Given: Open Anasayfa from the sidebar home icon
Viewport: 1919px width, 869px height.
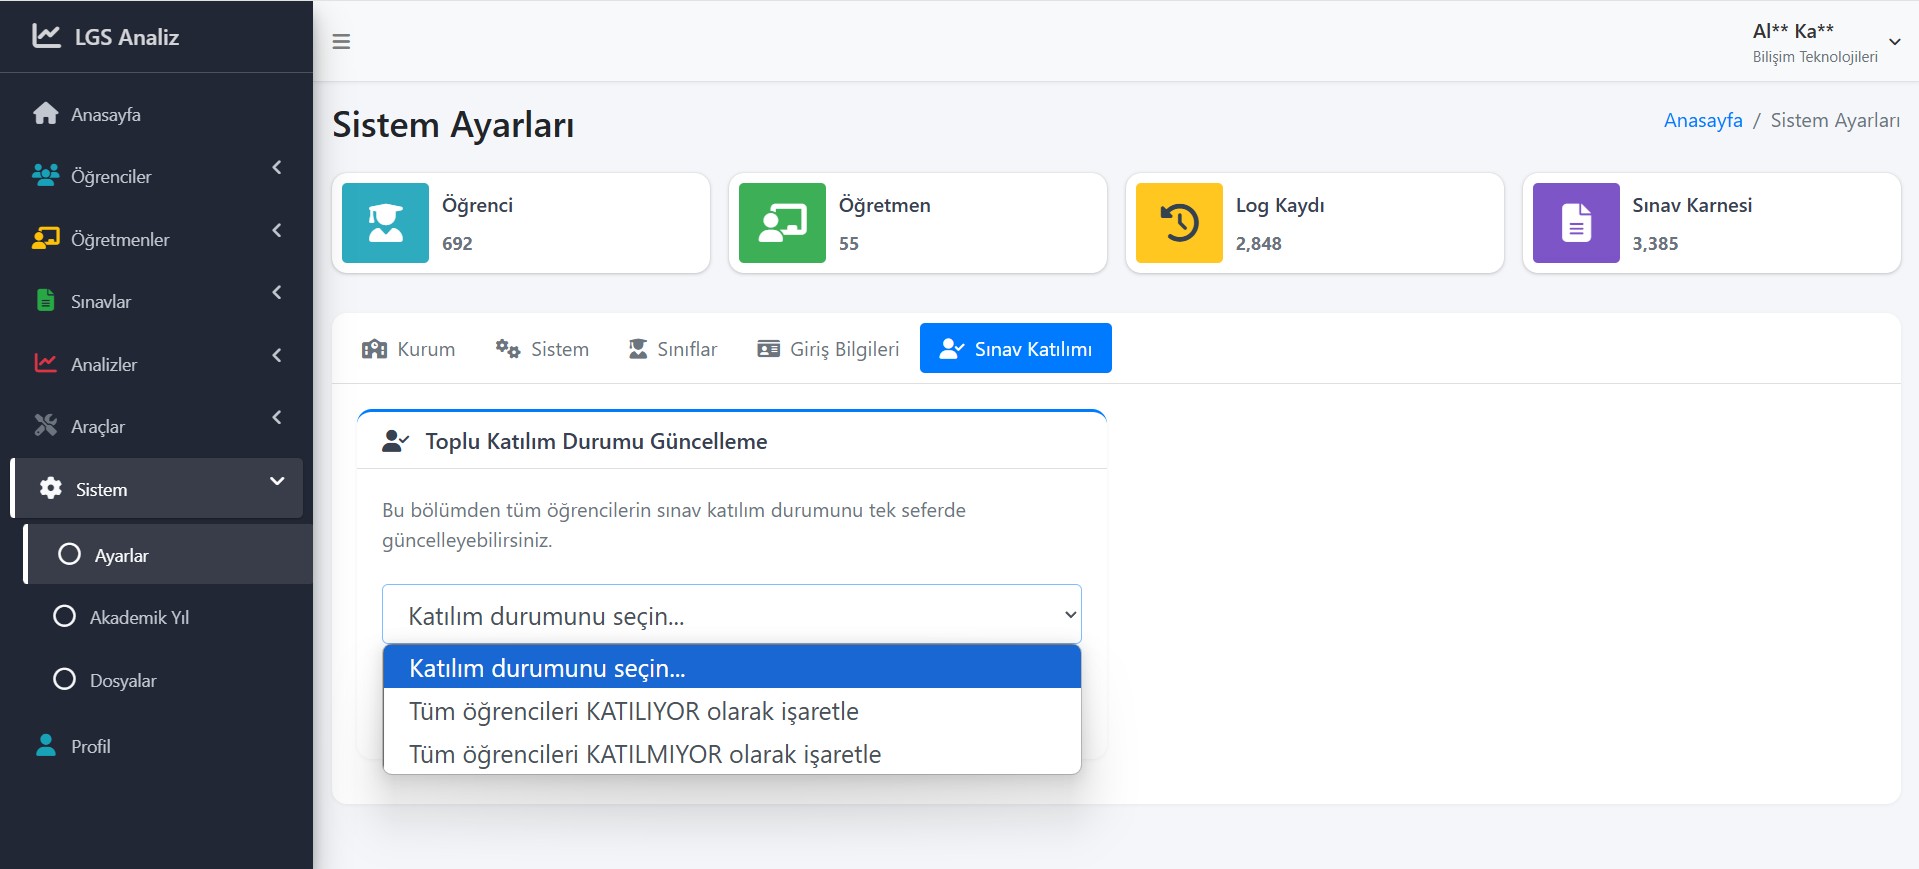Looking at the screenshot, I should click(x=46, y=114).
